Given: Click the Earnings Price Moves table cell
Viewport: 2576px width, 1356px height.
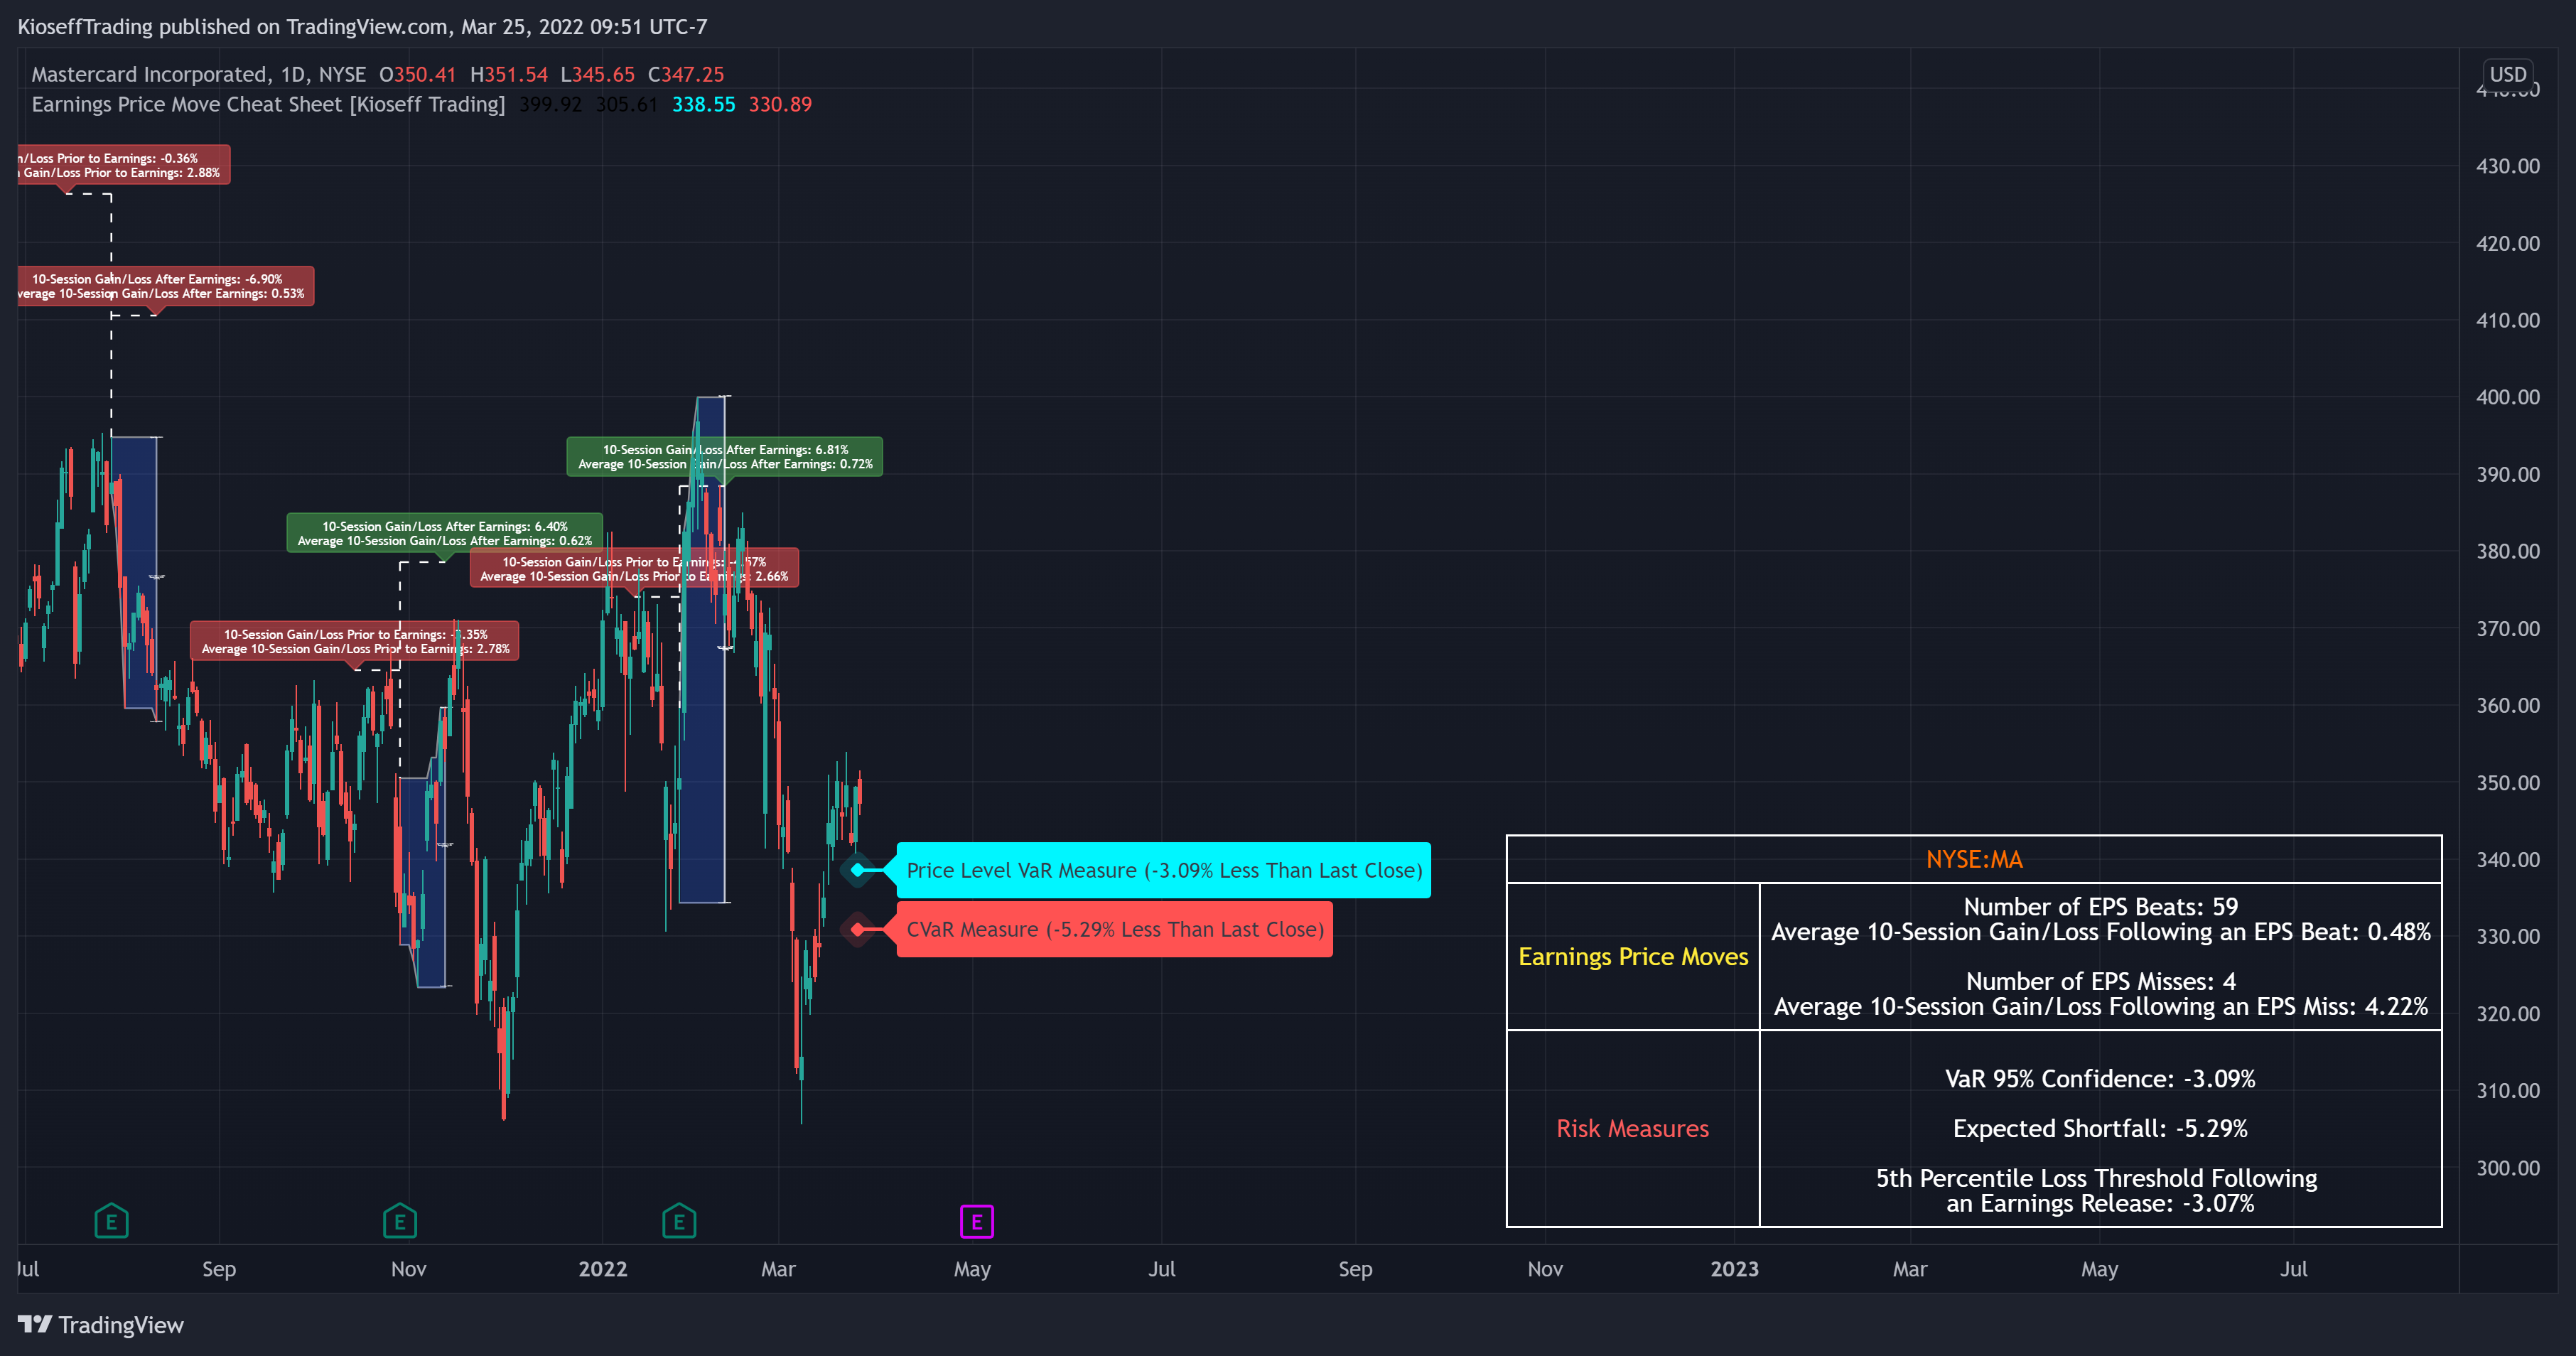Looking at the screenshot, I should pos(1633,956).
